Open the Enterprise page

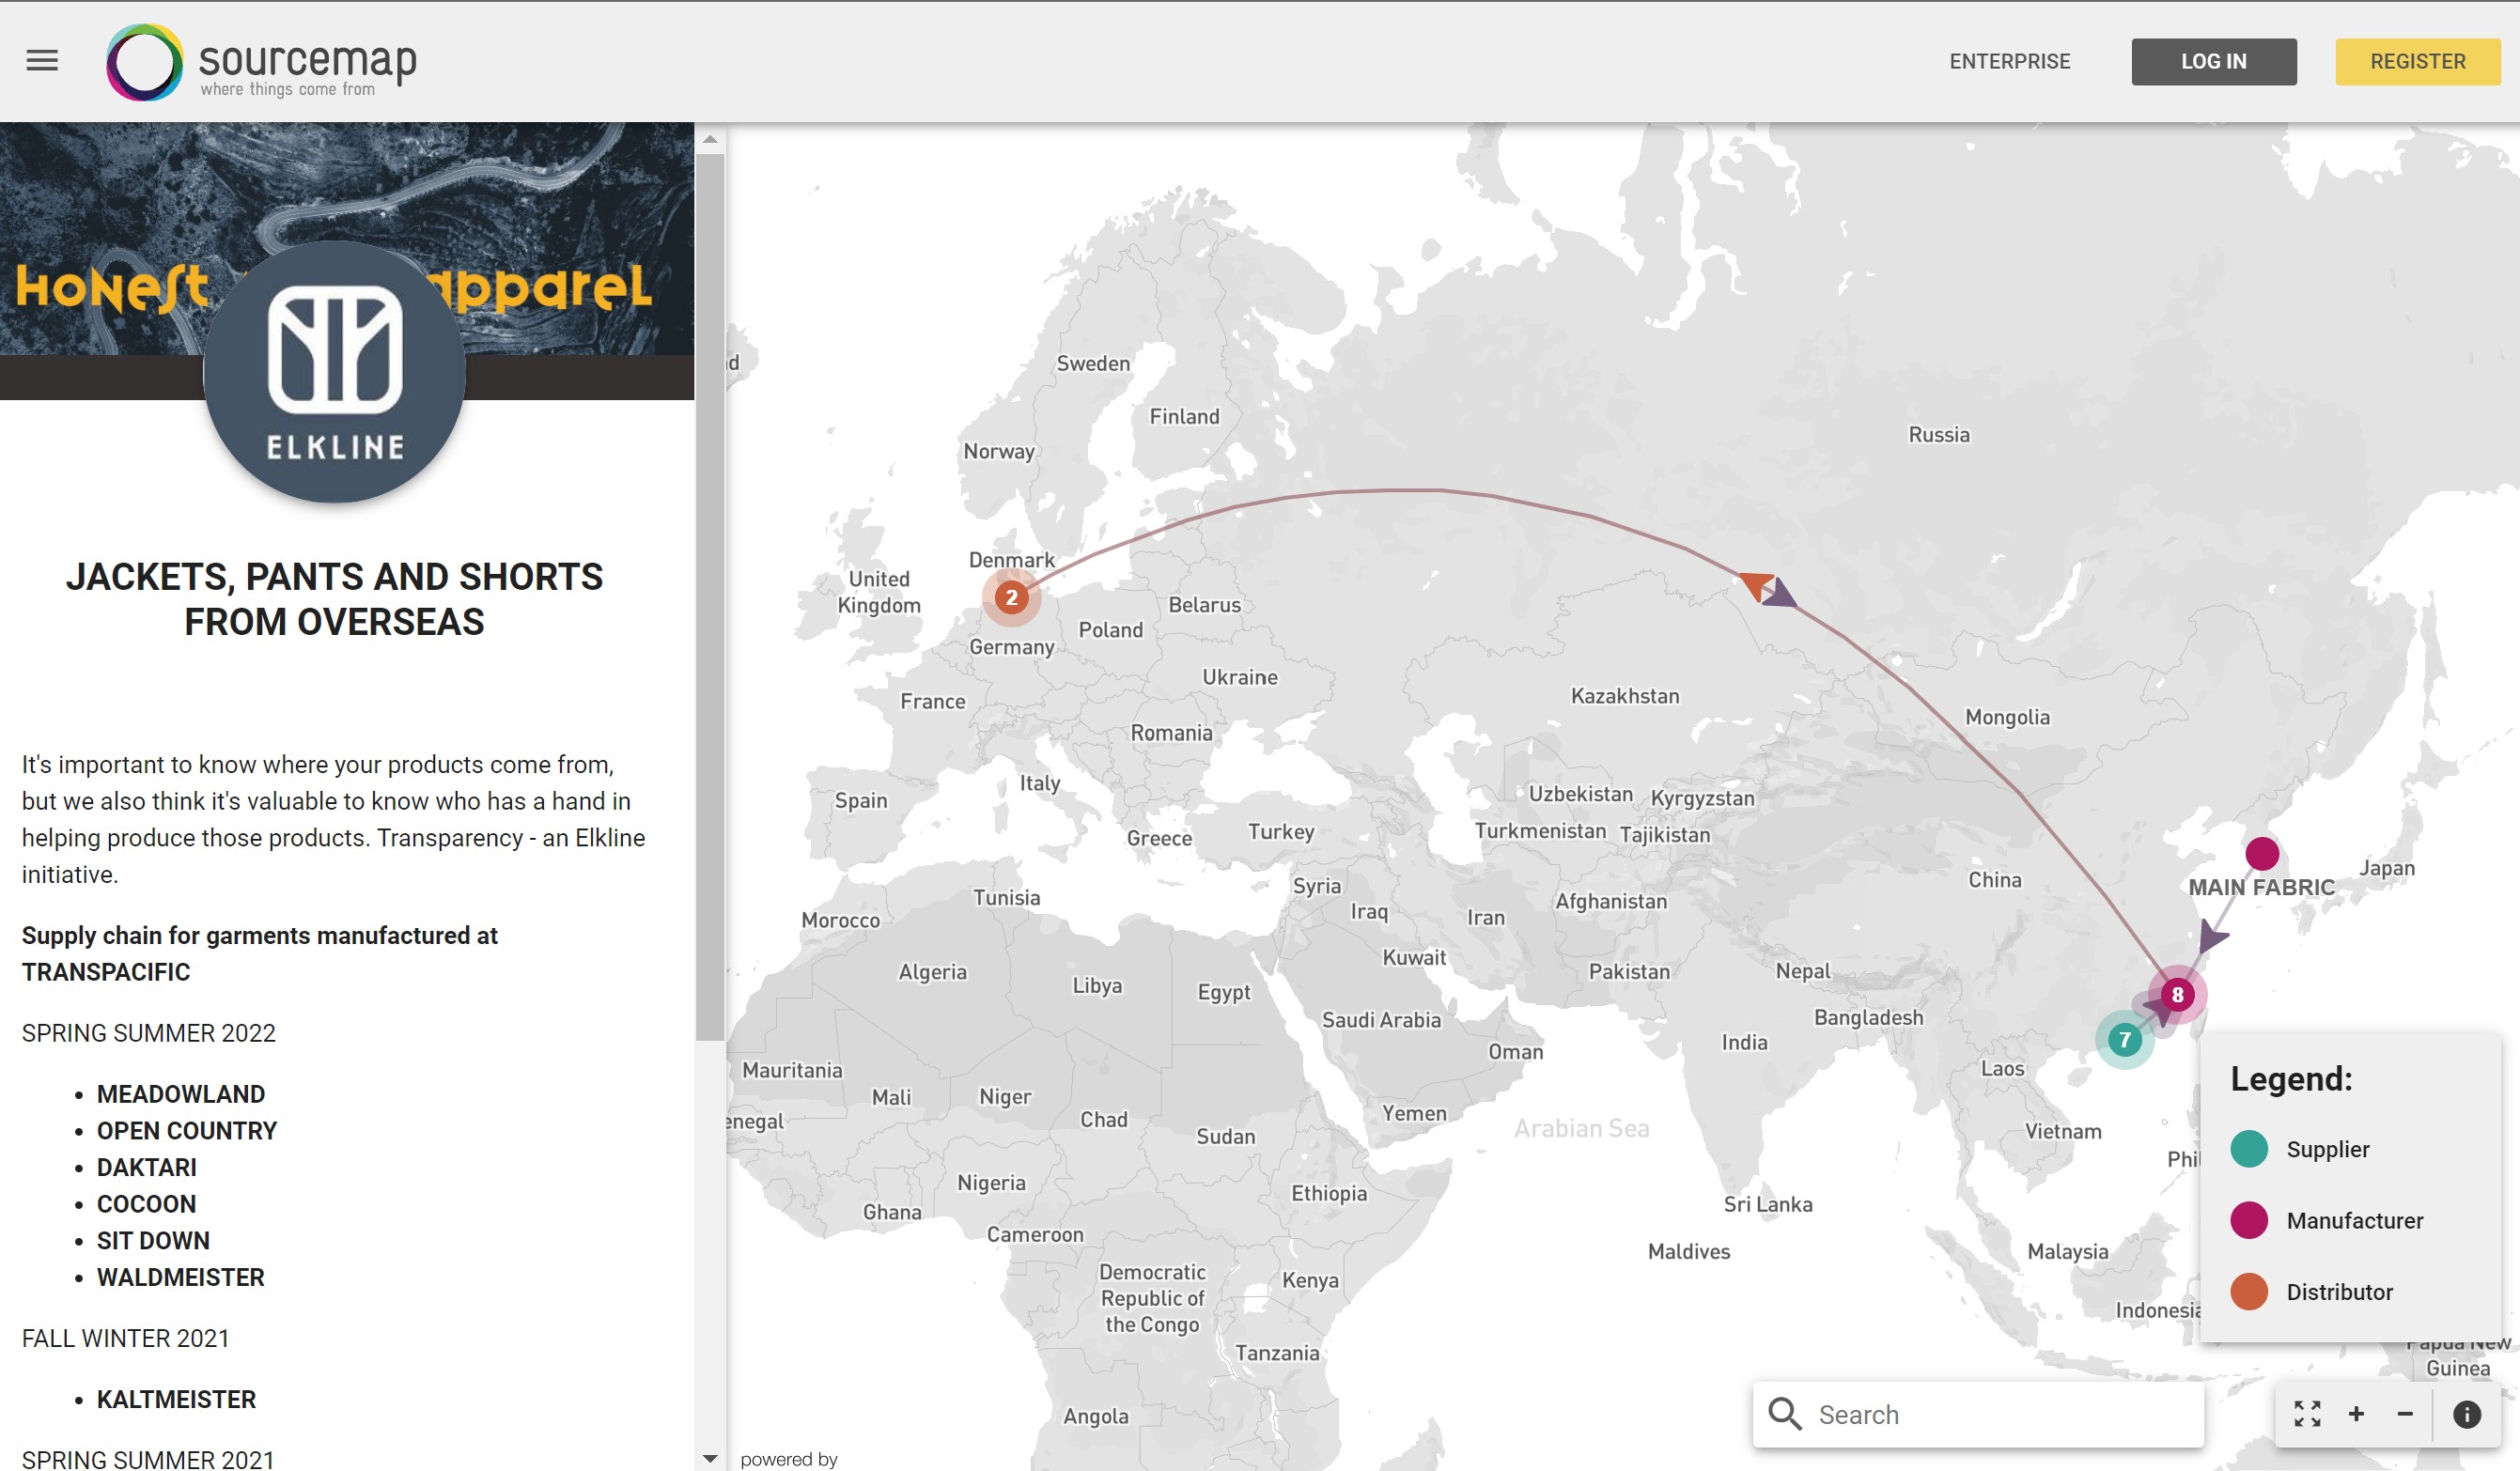coord(2009,62)
